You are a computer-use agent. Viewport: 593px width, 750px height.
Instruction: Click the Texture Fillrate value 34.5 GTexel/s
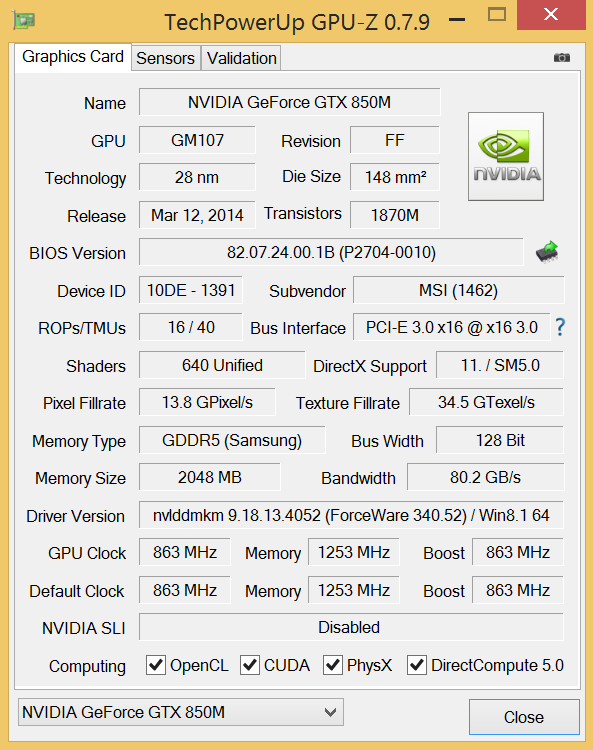point(486,402)
